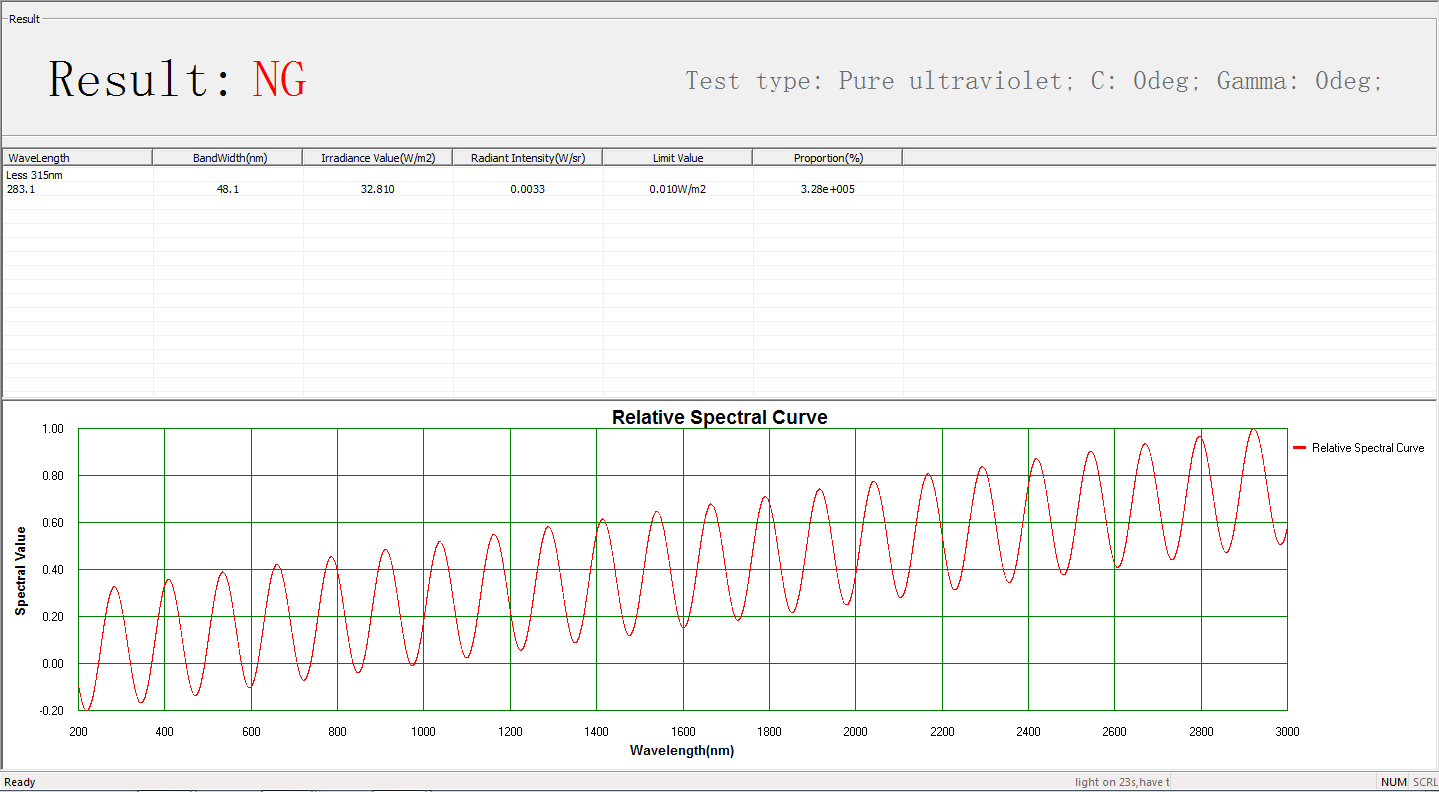Click the NUM indicator in status bar
Screen dimensions: 1439x792
click(1393, 782)
